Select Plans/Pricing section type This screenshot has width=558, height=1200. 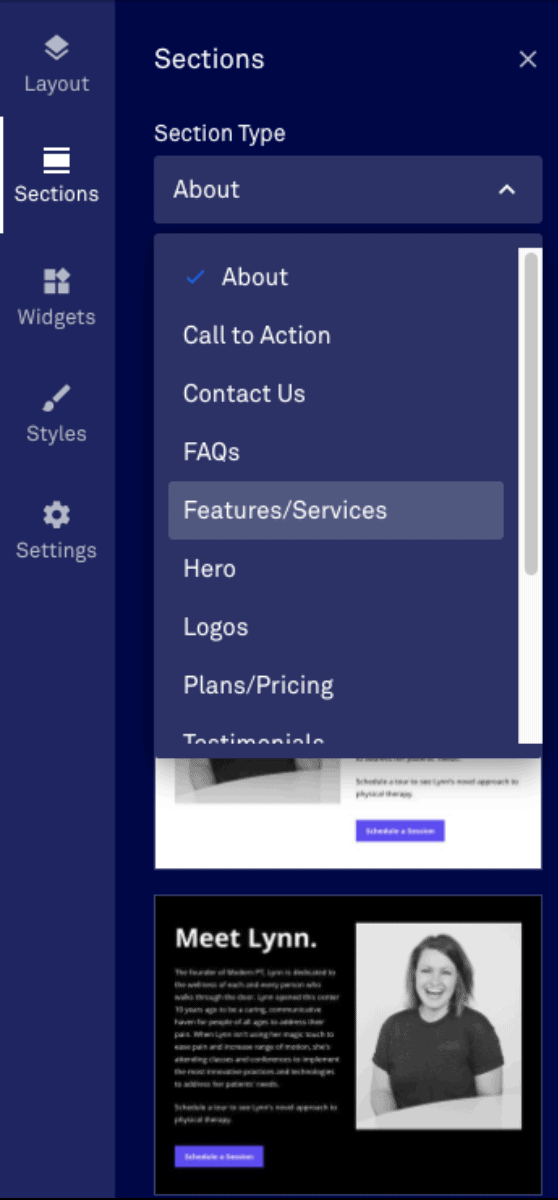pos(336,686)
